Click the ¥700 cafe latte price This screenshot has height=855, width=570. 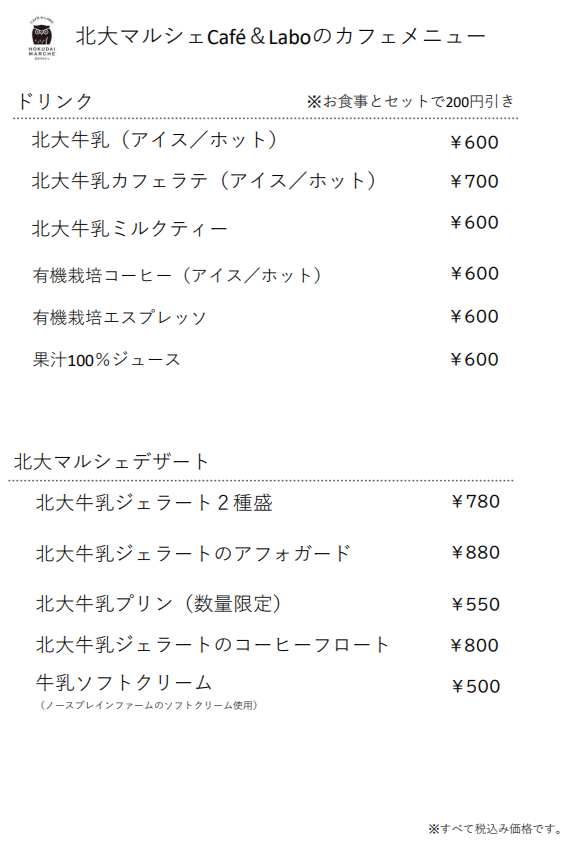(x=474, y=181)
